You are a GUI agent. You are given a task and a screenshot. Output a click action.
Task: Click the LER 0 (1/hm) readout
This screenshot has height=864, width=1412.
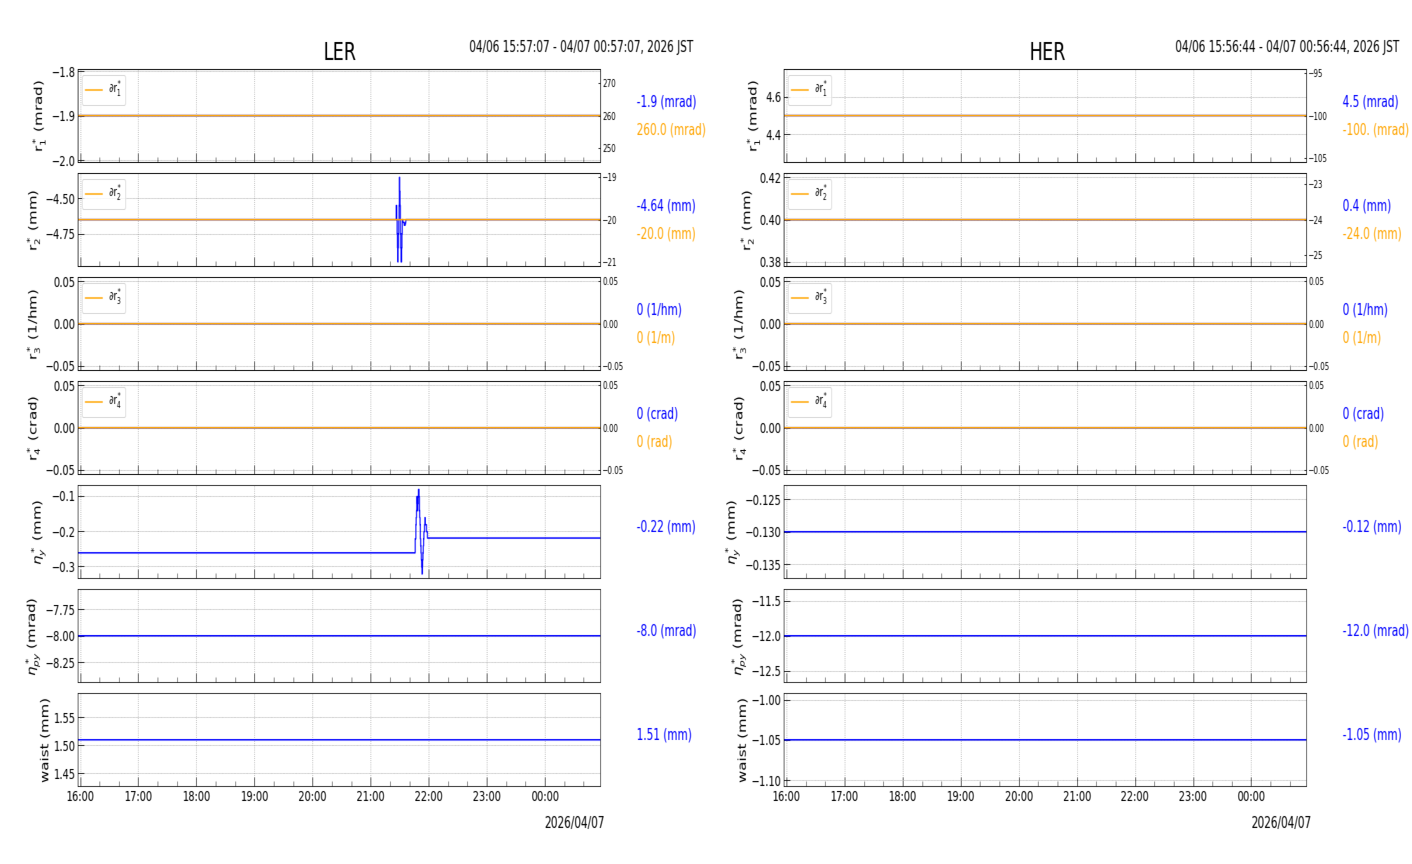coord(662,310)
